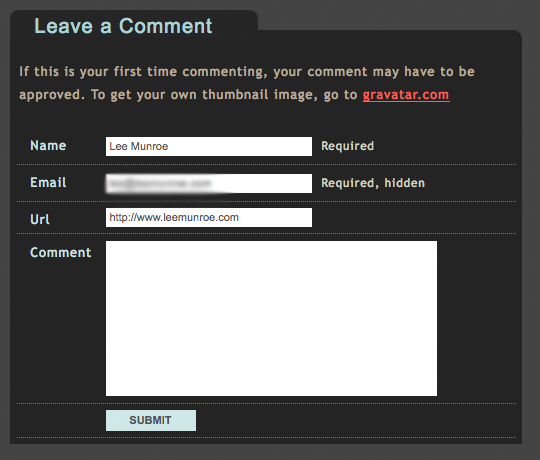The width and height of the screenshot is (540, 460).
Task: Click the Email field label
Action: coord(48,182)
